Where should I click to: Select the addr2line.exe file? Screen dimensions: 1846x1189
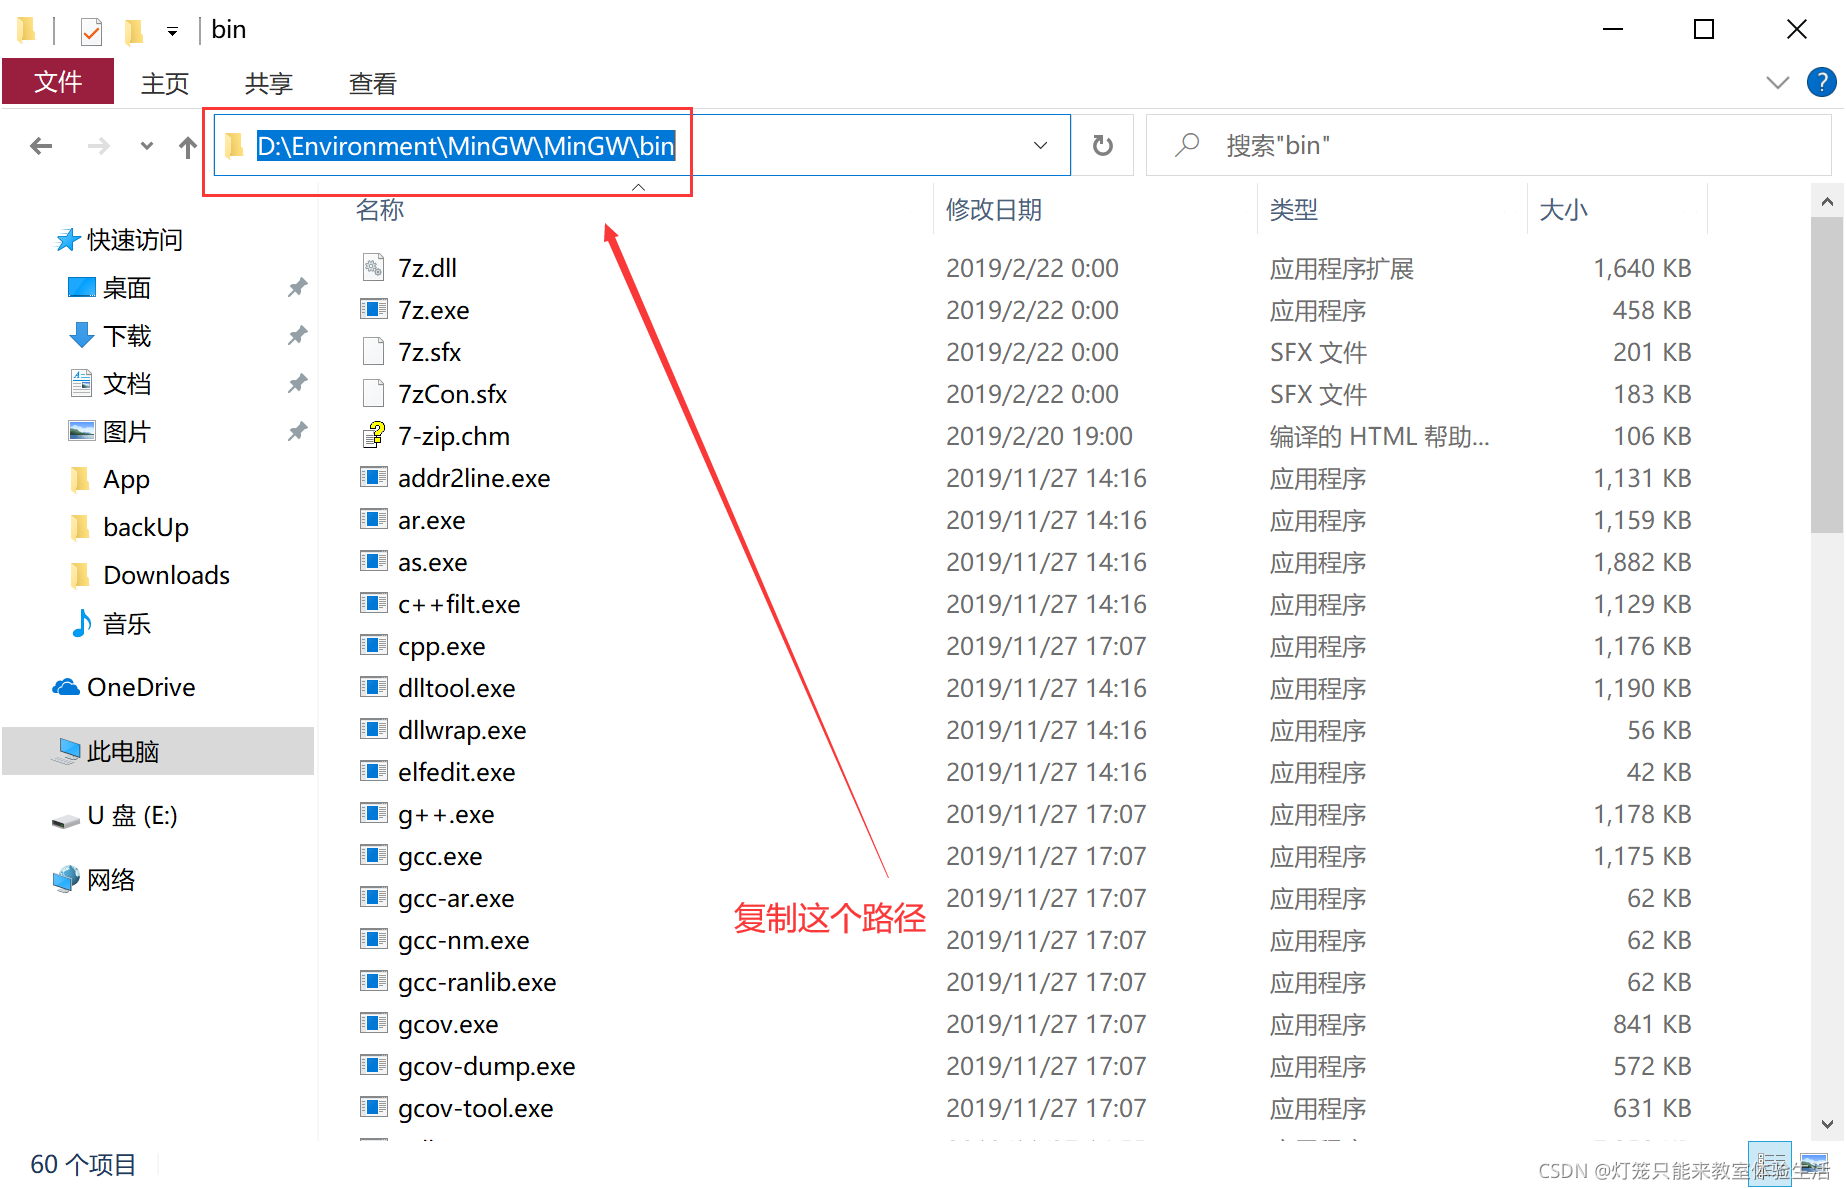(x=474, y=478)
